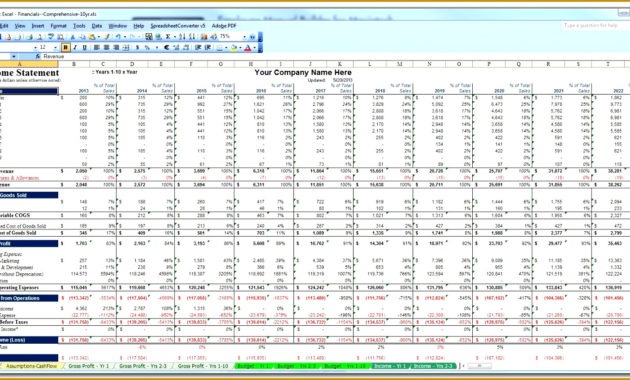Click the Spelling check icon

click(50, 37)
